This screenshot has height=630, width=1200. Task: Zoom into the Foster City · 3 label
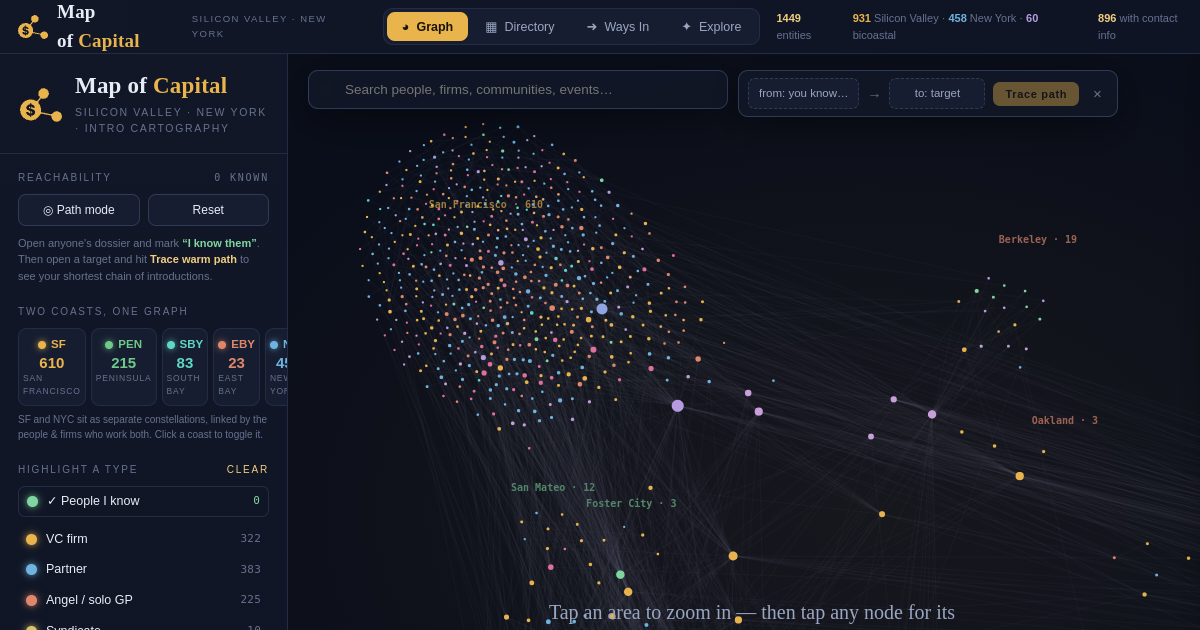(x=631, y=503)
